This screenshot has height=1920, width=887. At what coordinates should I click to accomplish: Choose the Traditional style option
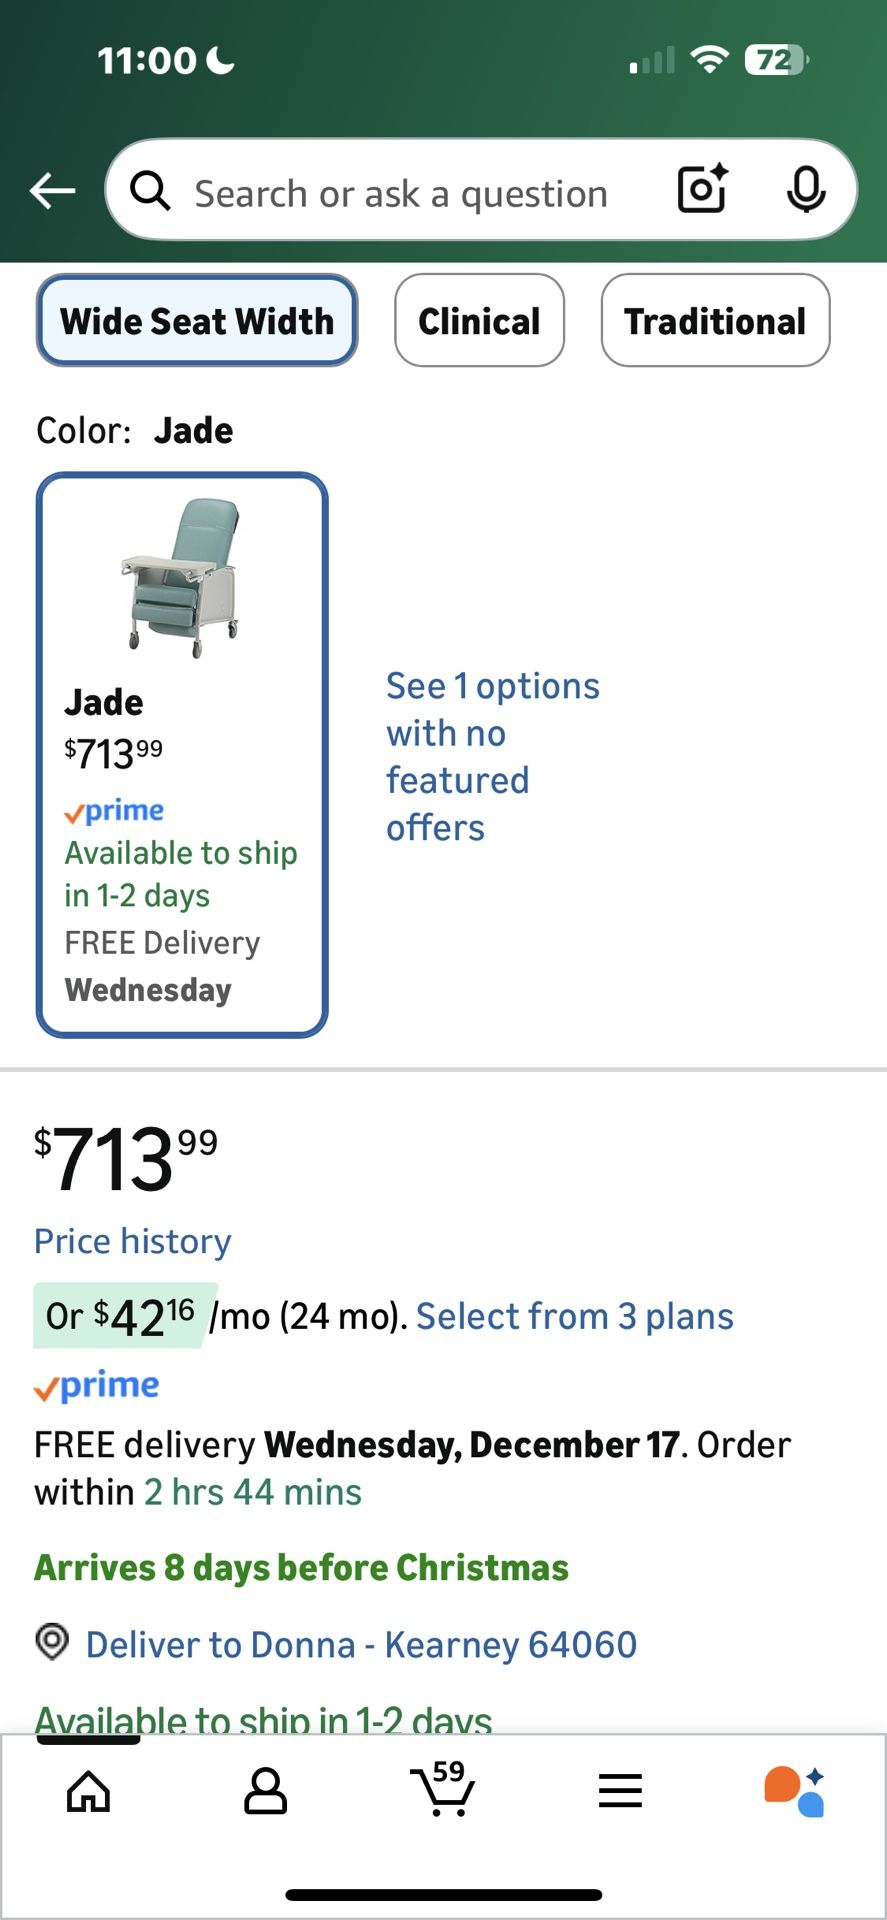click(x=715, y=321)
